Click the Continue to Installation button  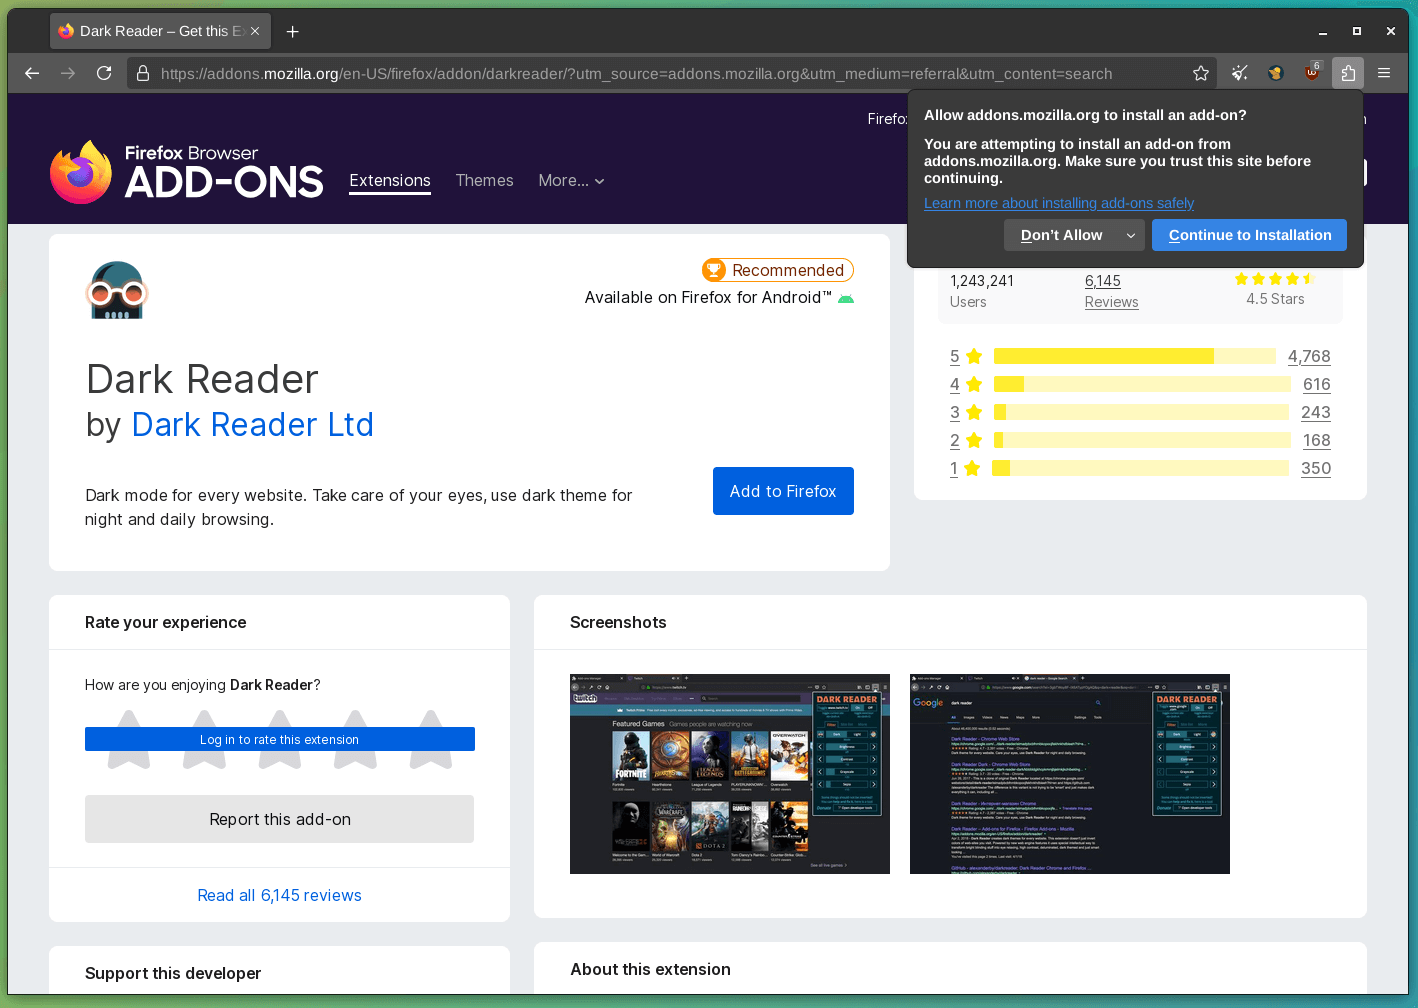(x=1249, y=235)
